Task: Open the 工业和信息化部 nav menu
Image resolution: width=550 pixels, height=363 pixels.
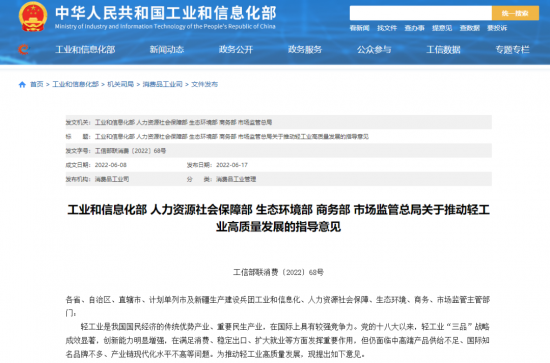Action: tap(85, 49)
